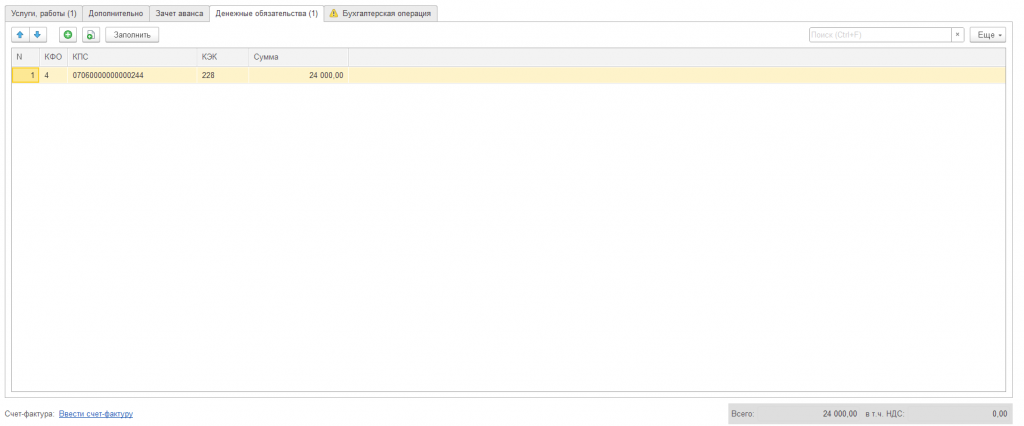1024x426 pixels.
Task: Open the Еще dropdown menu
Action: tap(987, 35)
